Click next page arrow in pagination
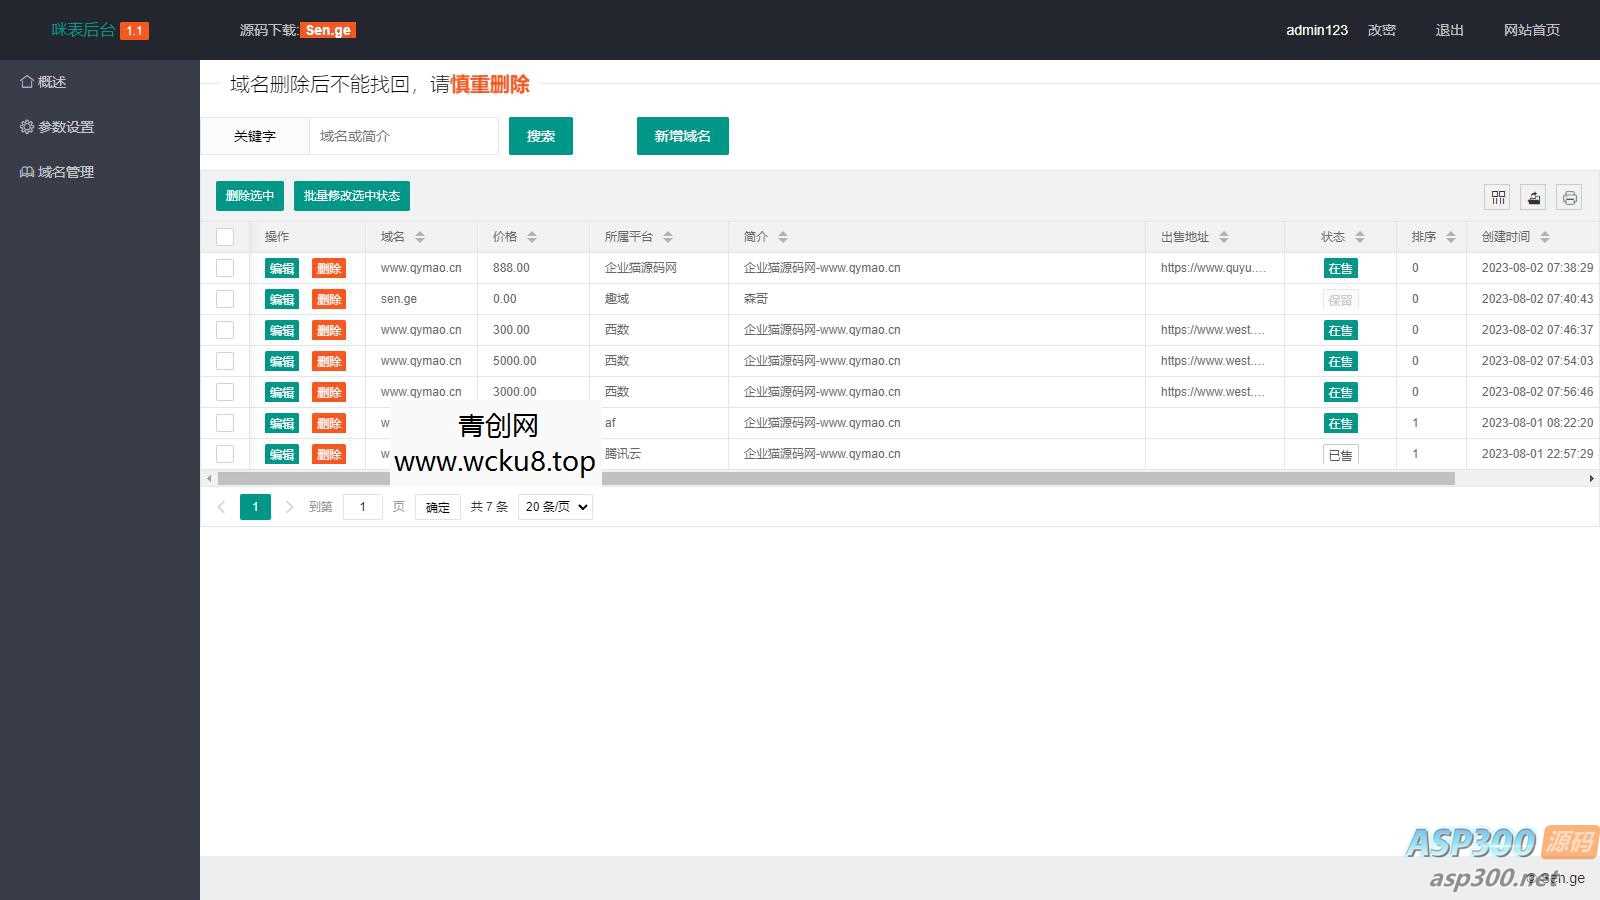This screenshot has width=1600, height=900. coord(289,507)
